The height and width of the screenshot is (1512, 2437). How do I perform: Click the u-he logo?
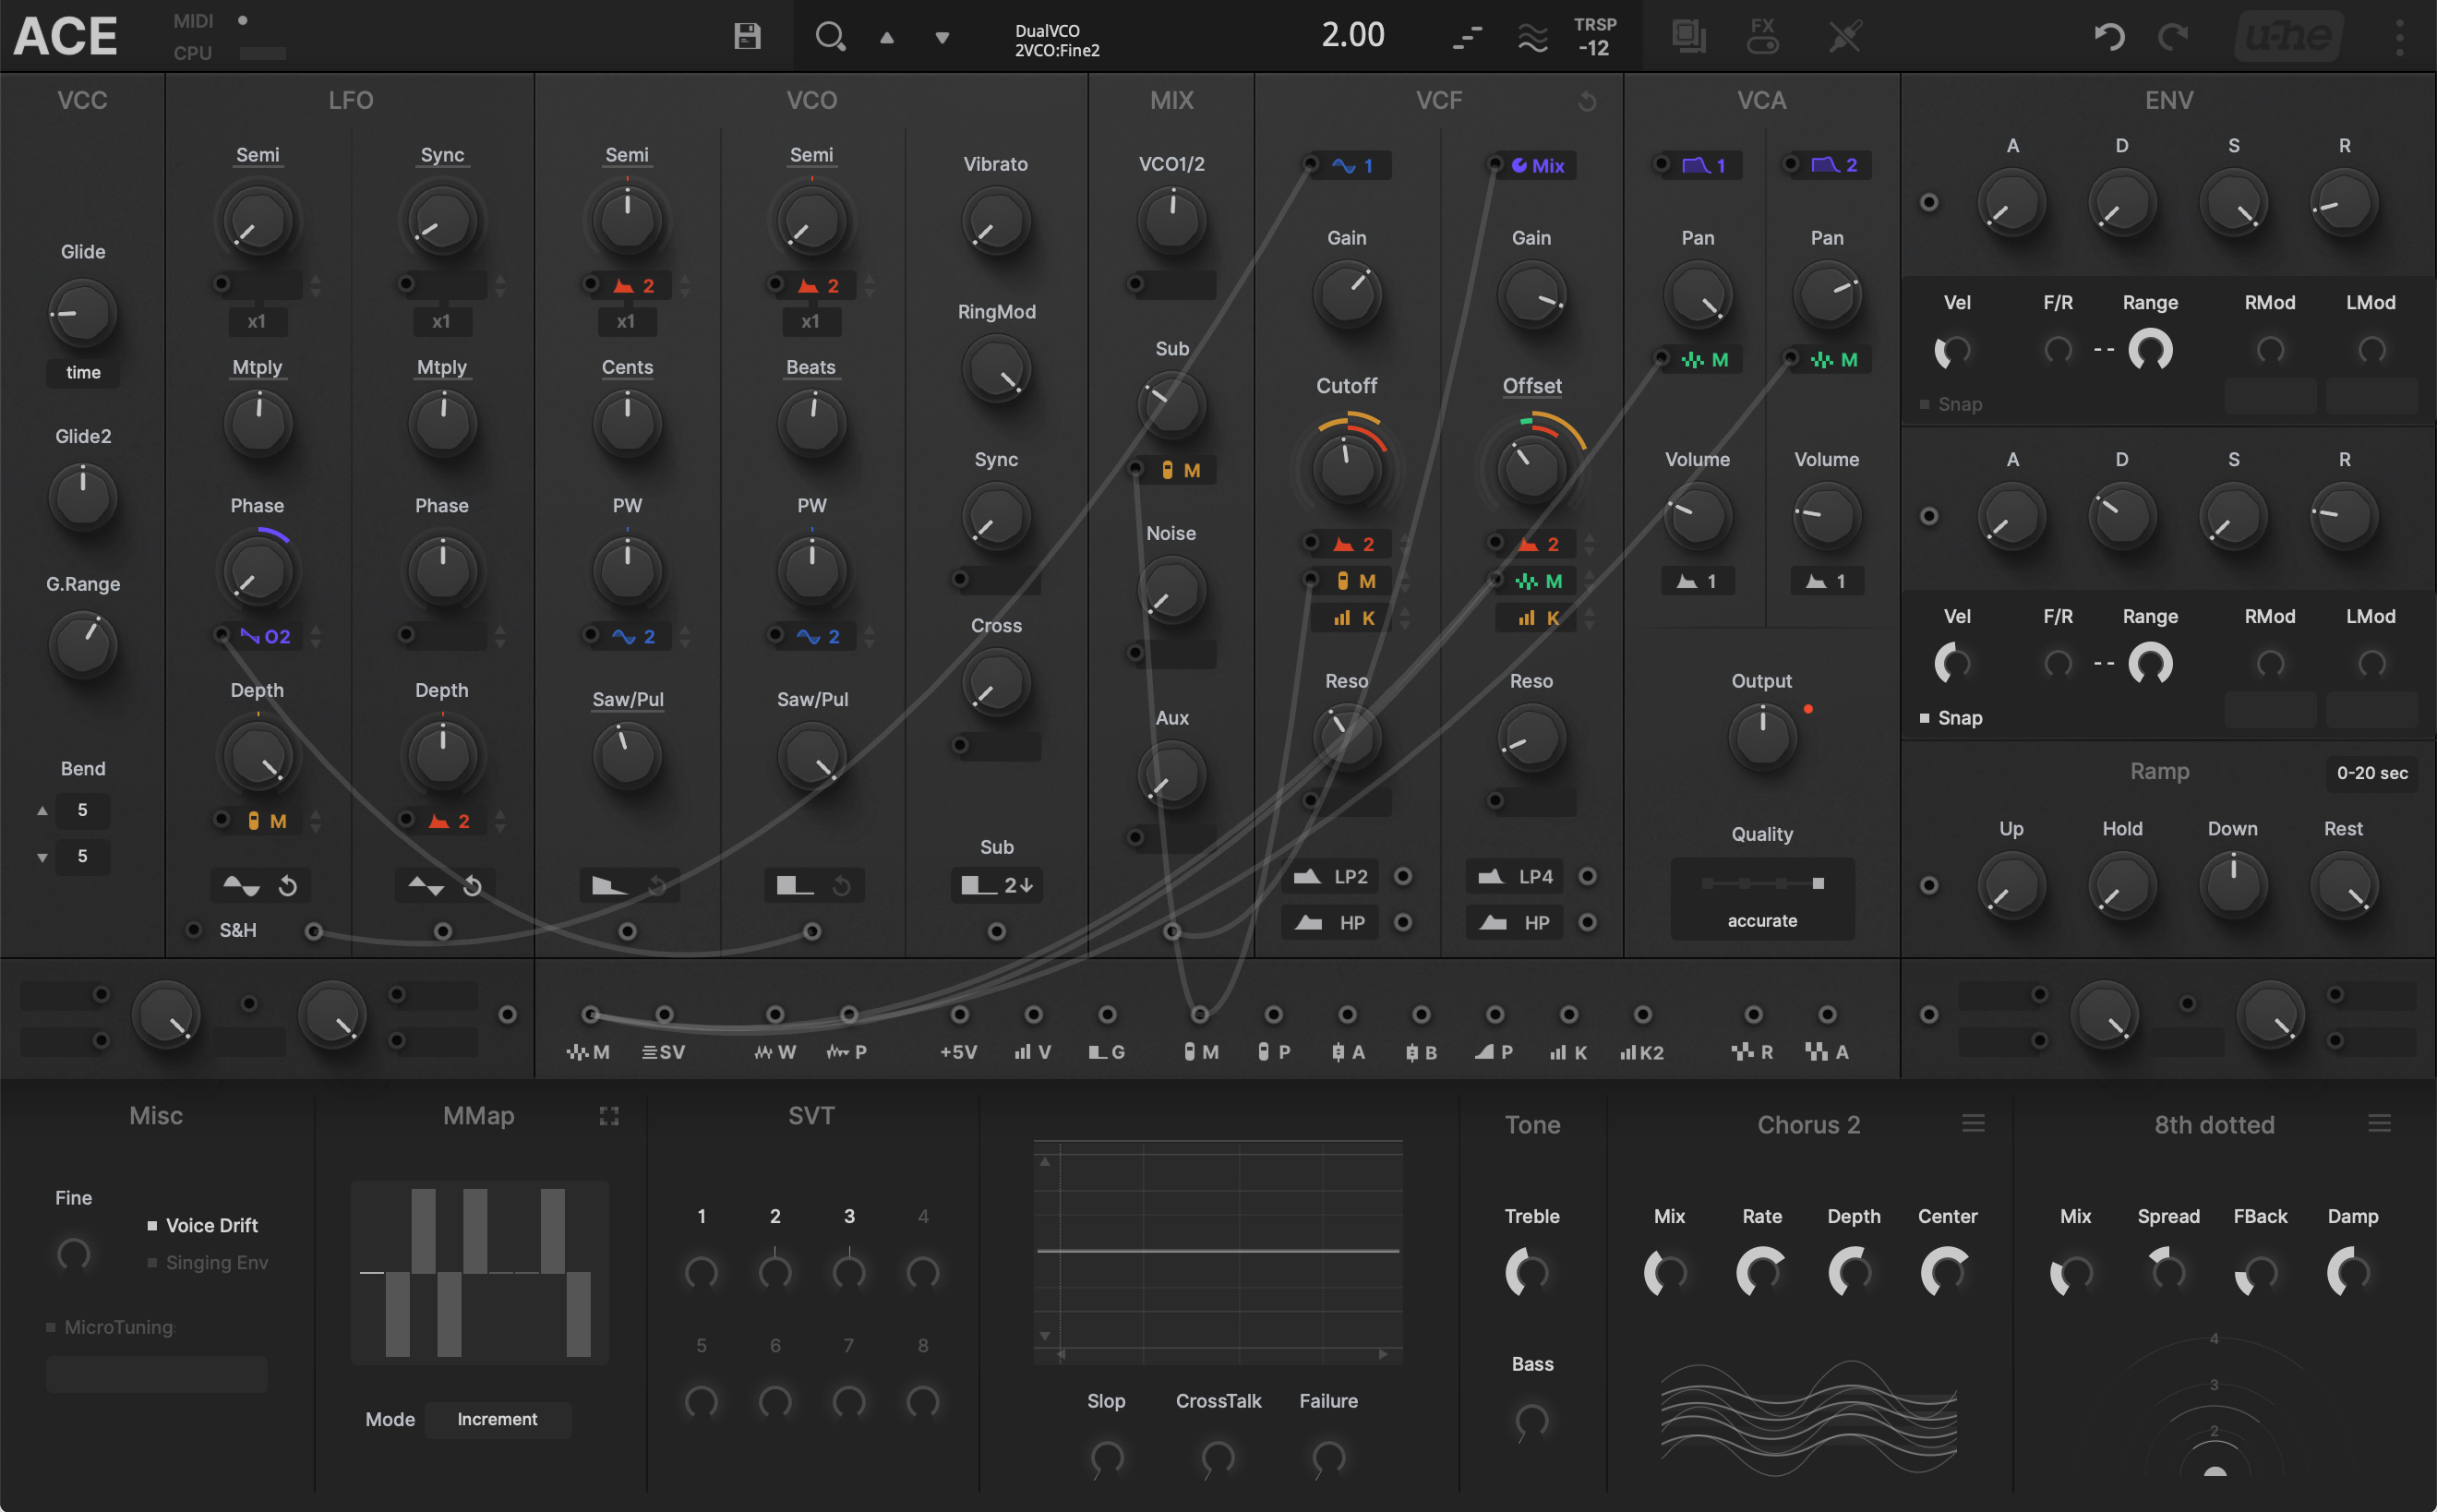[x=2288, y=37]
